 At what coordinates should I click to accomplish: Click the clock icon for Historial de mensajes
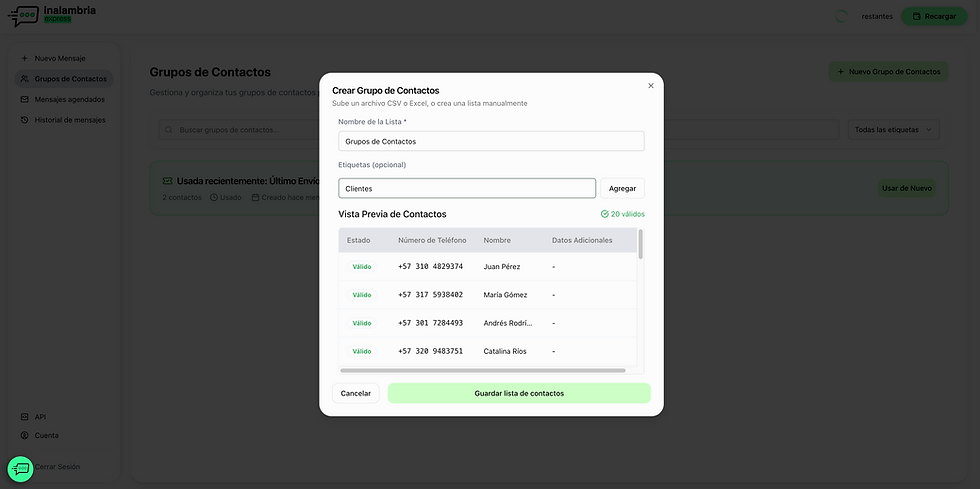25,120
